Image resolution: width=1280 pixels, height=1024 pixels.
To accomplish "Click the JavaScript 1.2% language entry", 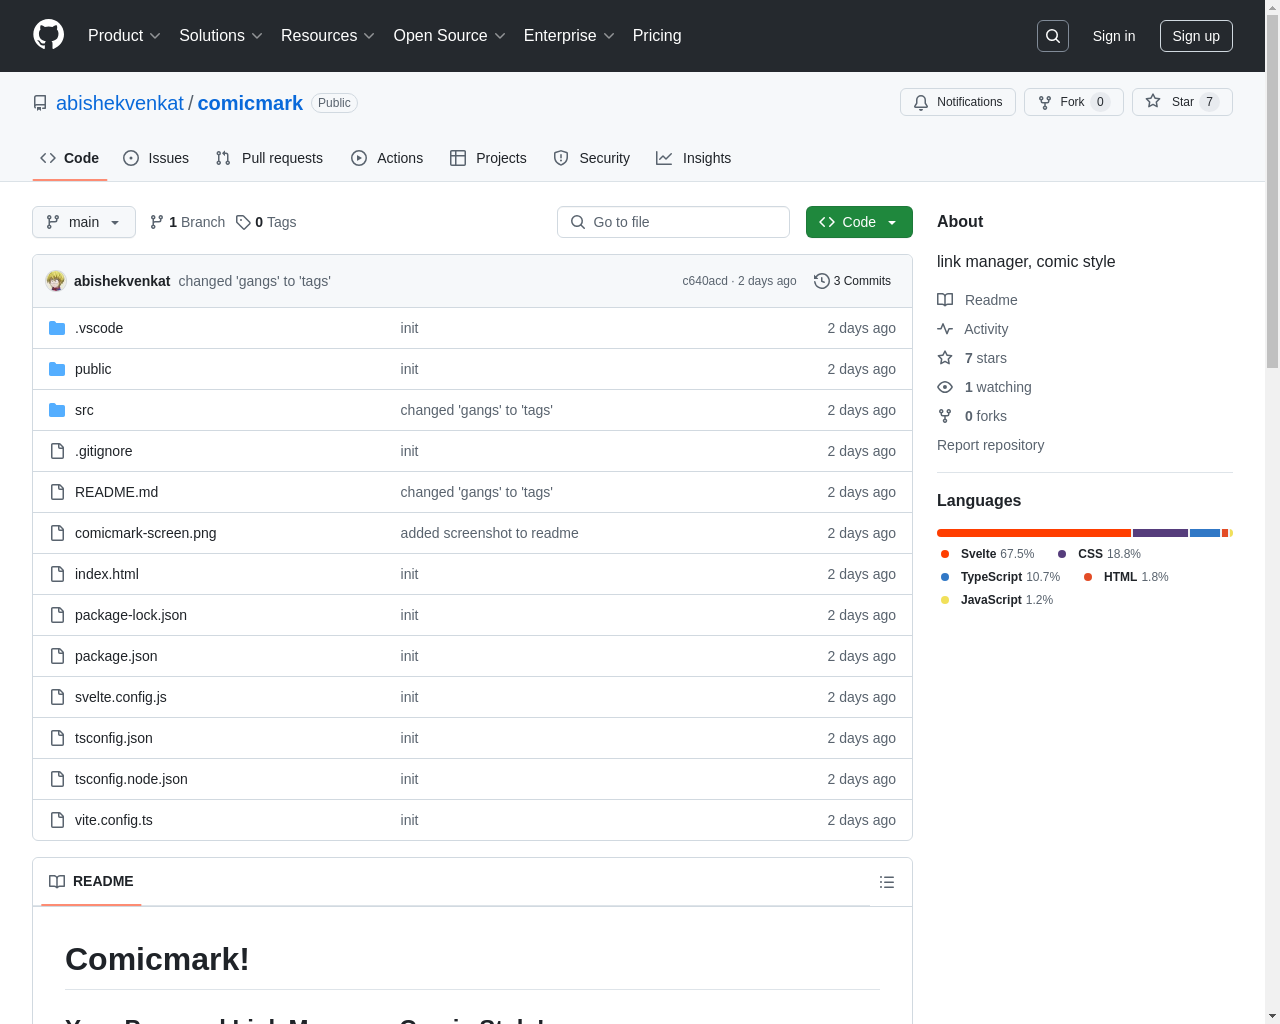I will 996,600.
